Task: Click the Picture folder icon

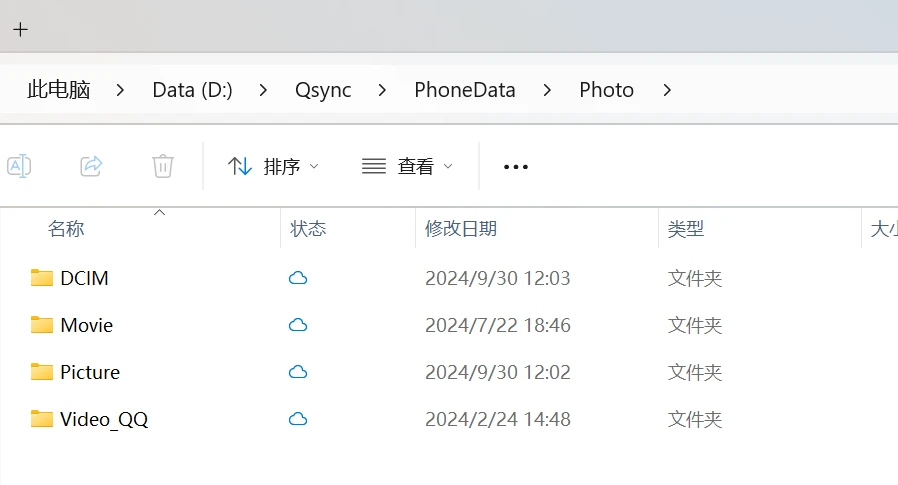Action: pyautogui.click(x=41, y=372)
